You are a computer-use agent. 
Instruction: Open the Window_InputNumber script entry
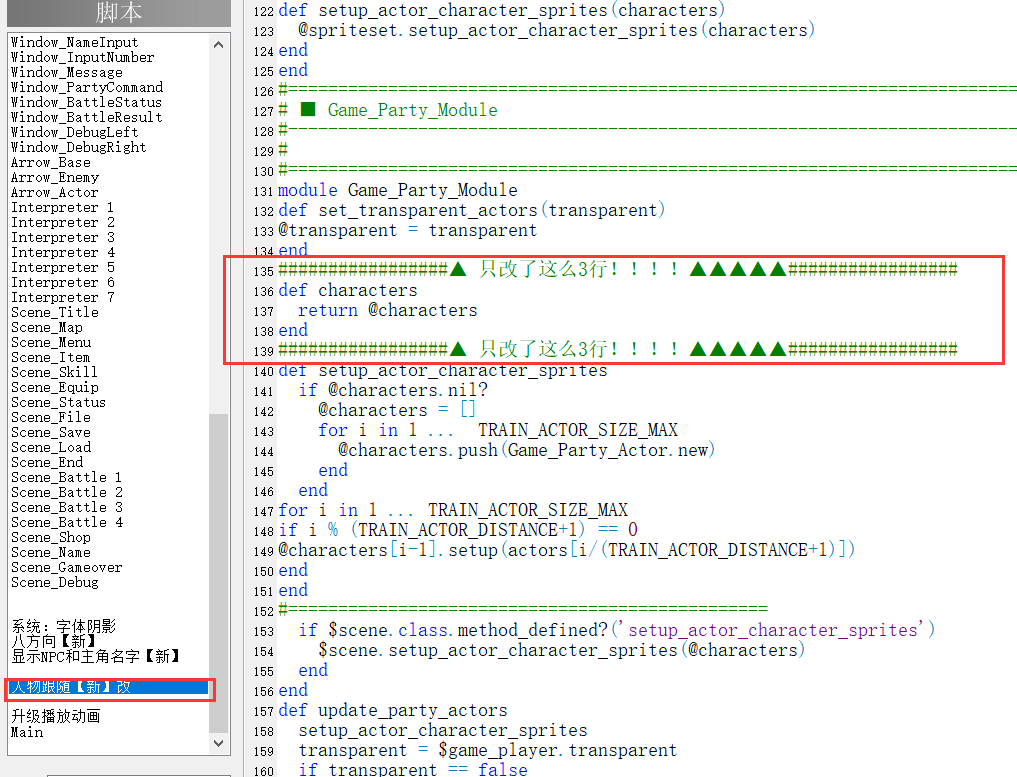coord(82,57)
